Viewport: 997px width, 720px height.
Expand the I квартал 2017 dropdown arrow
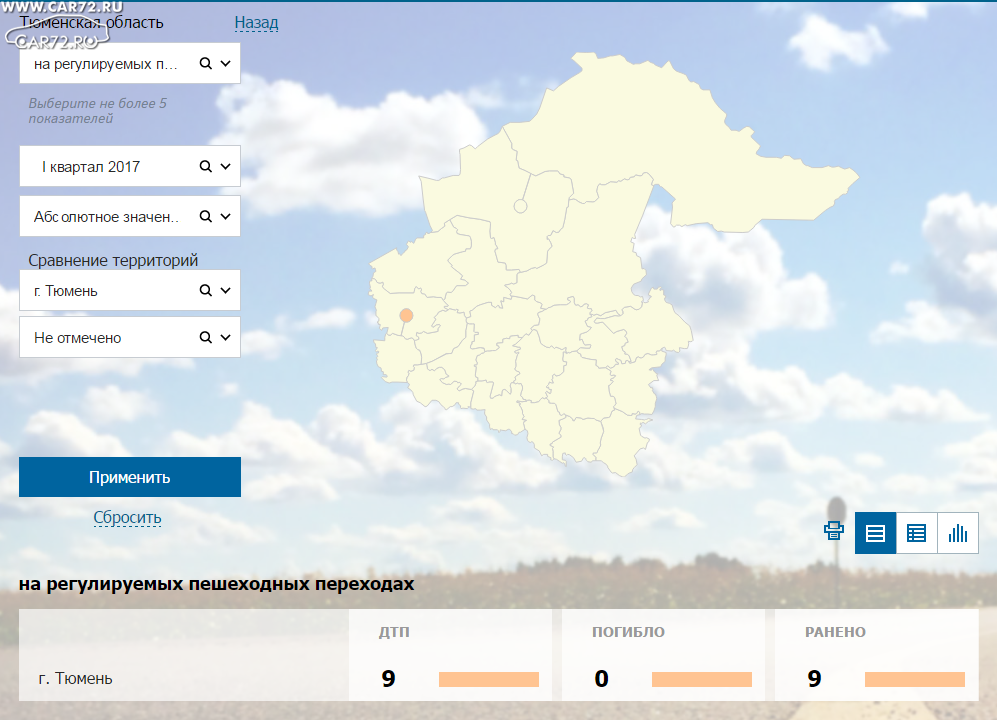click(226, 166)
